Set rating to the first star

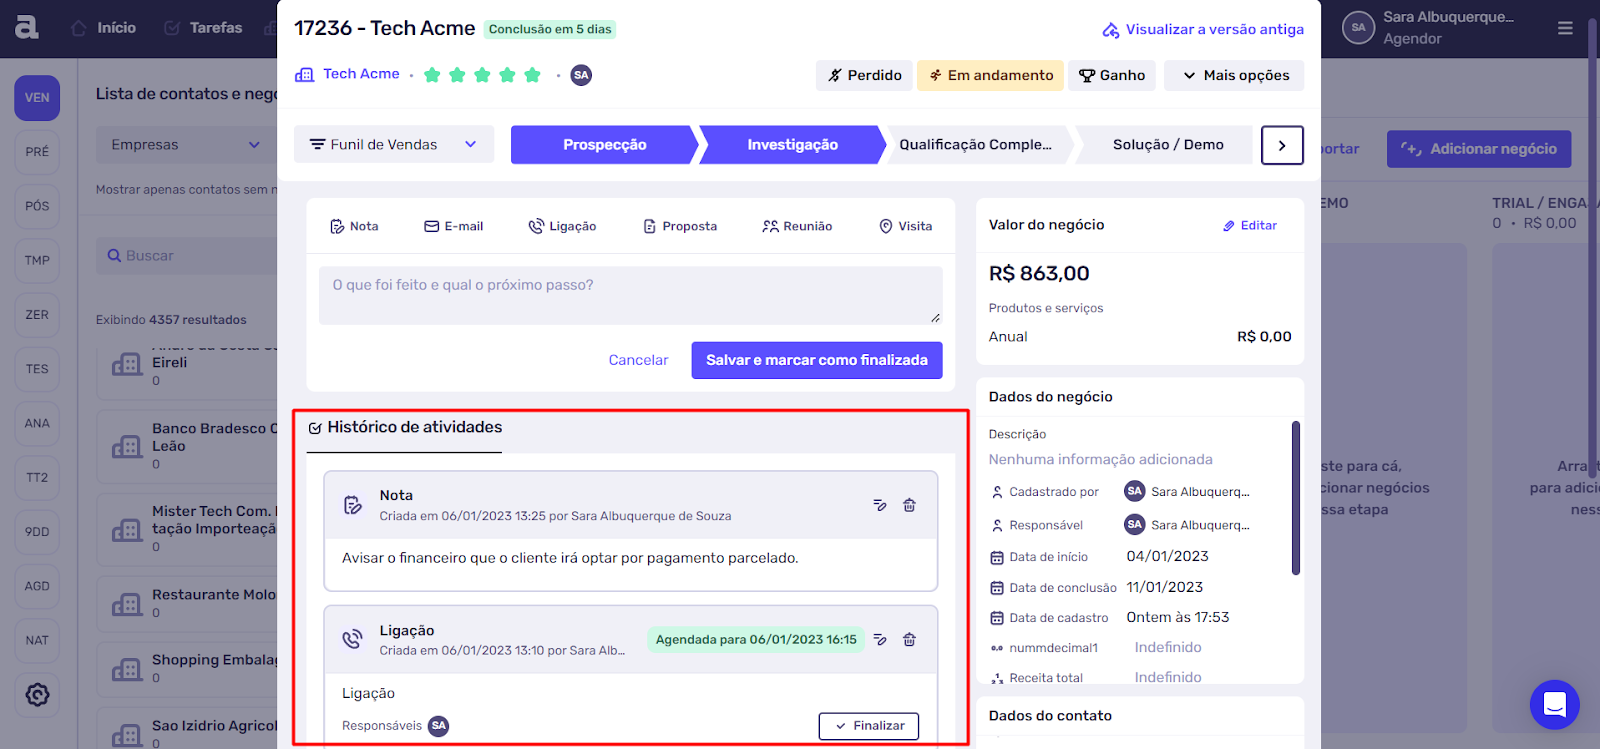(432, 75)
